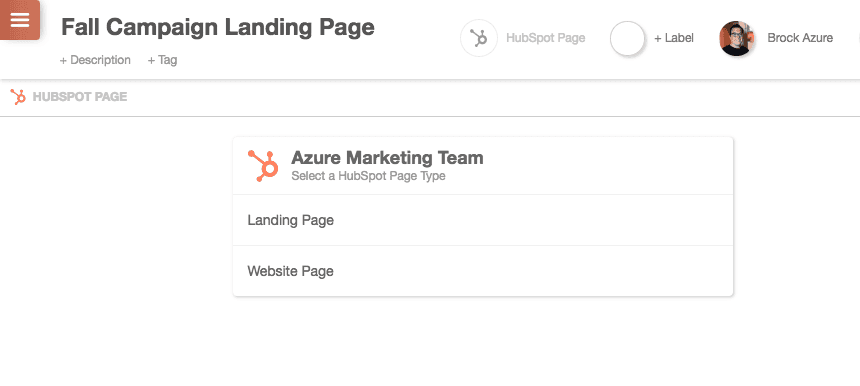Click the Fall Campaign Landing Page title
Viewport: 860px width, 386px height.
point(218,27)
